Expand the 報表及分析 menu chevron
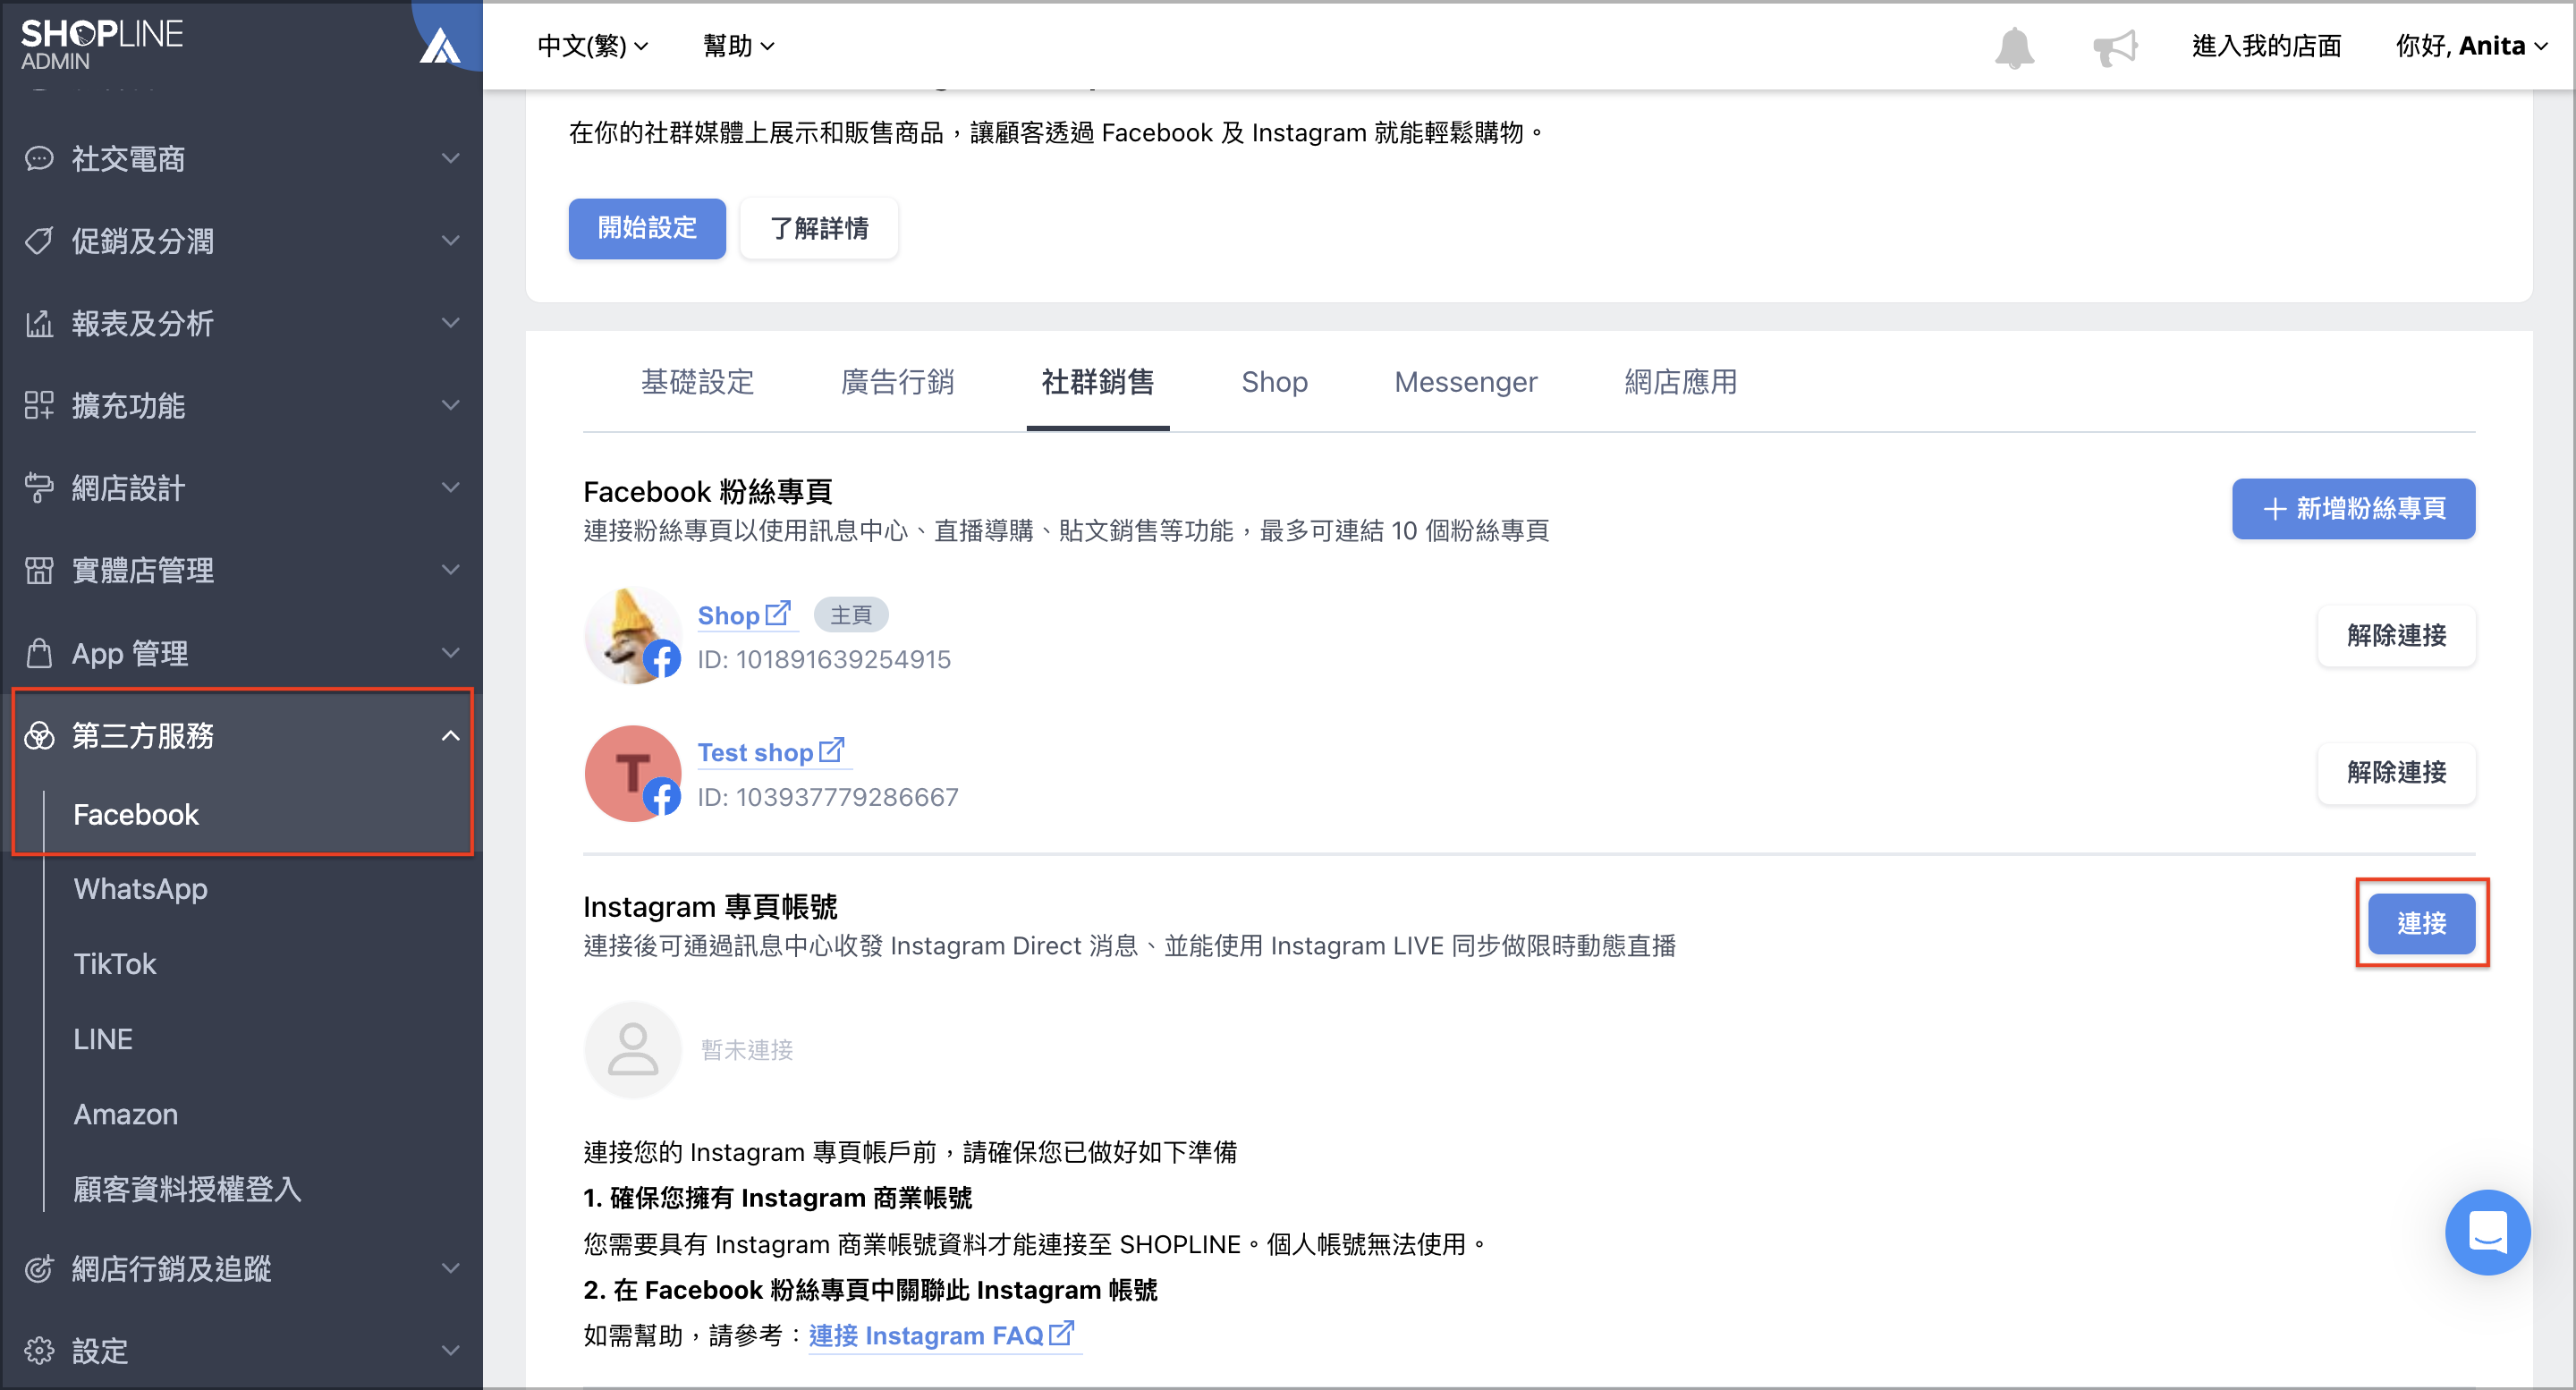Image resolution: width=2576 pixels, height=1390 pixels. pos(451,323)
